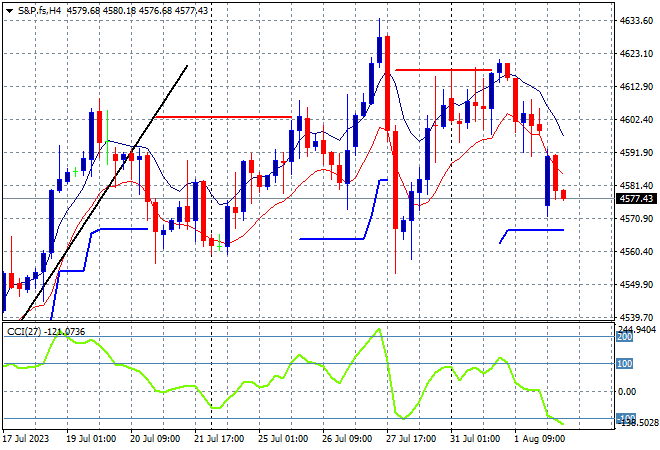This screenshot has width=660, height=450.
Task: Click the 4570.90 price axis label
Action: 636,218
